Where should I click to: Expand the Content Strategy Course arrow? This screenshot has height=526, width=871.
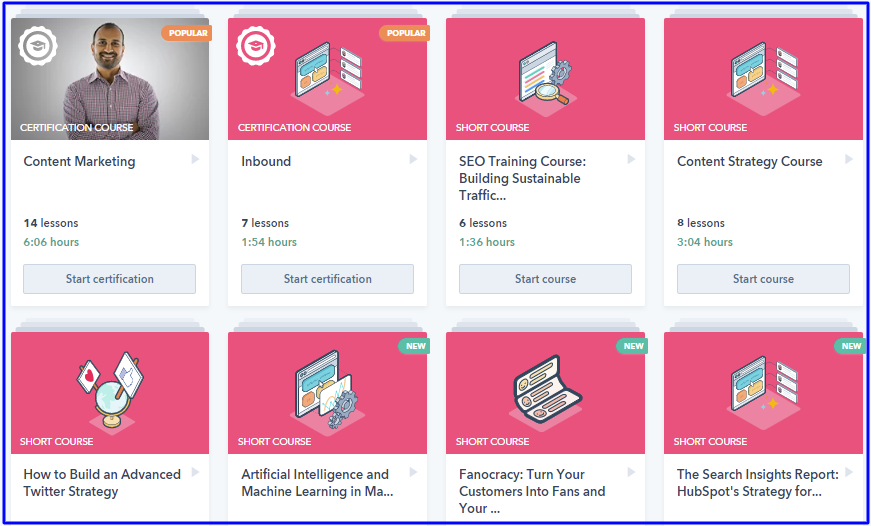coord(849,159)
